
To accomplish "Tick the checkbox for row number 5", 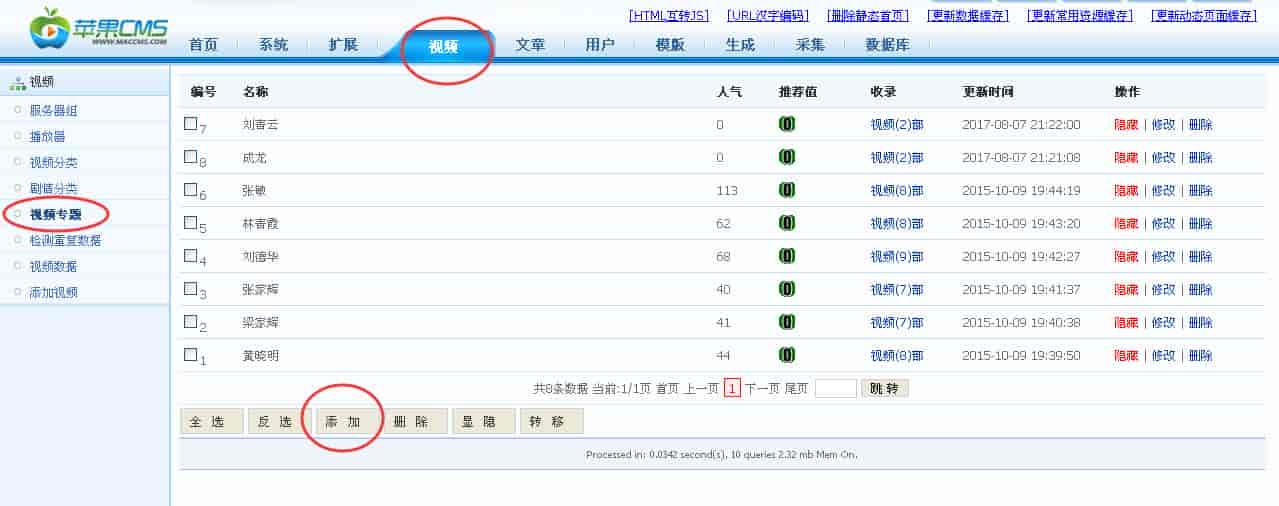I will point(191,222).
